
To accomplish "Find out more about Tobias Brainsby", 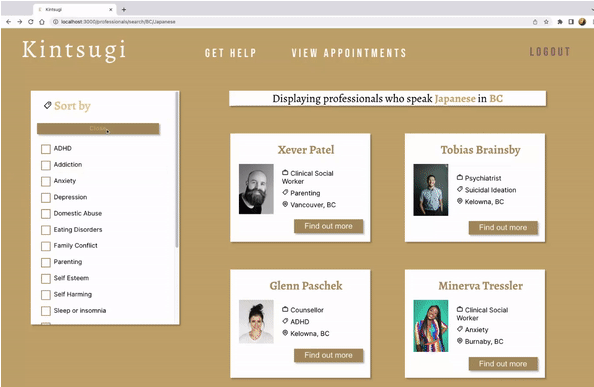I will (503, 228).
